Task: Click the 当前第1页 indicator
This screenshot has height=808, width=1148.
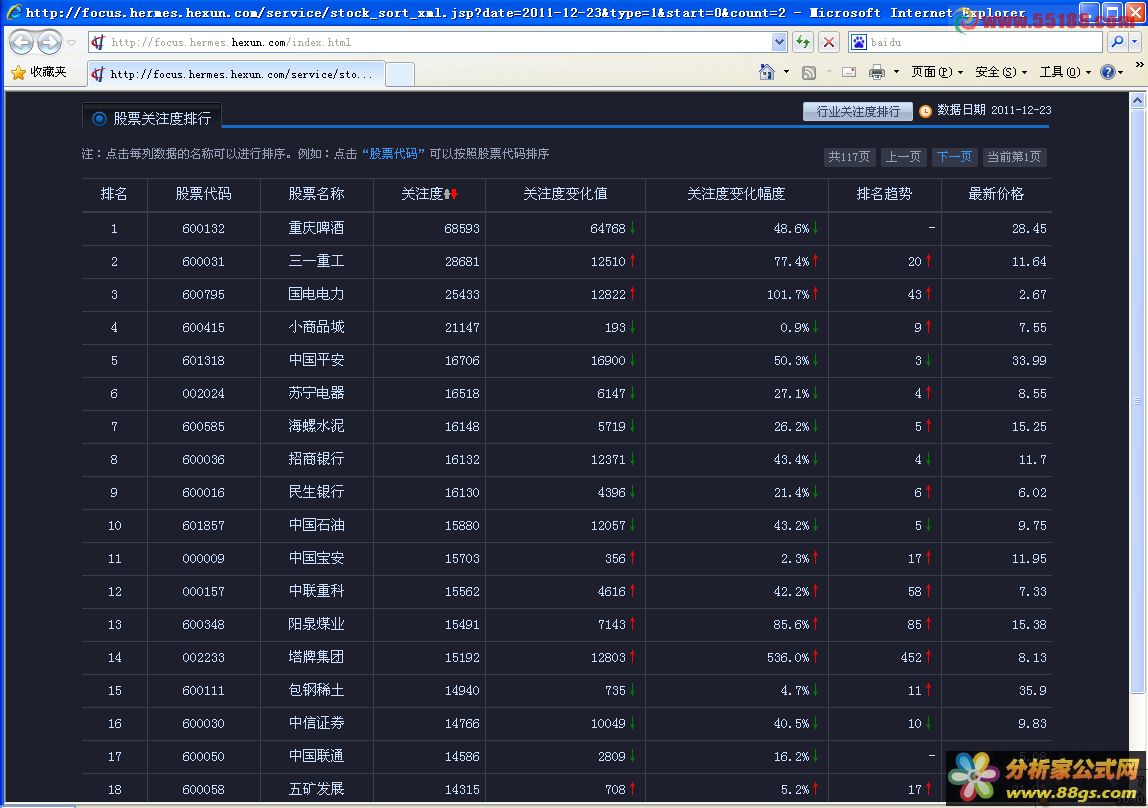Action: click(x=1014, y=157)
